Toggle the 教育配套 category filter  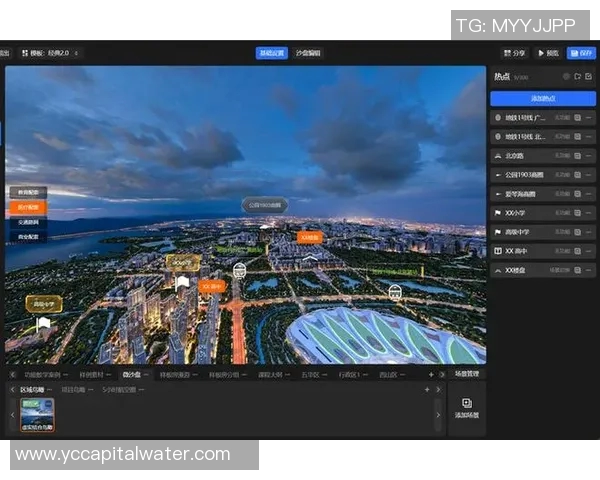coord(27,192)
